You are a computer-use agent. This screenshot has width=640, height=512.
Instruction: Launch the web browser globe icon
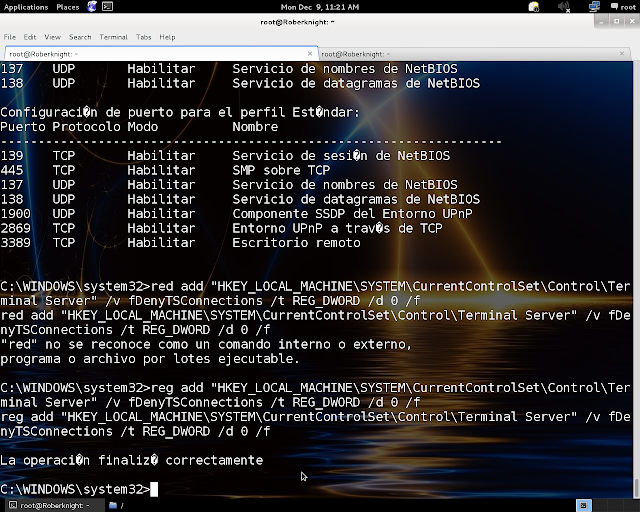pyautogui.click(x=92, y=7)
